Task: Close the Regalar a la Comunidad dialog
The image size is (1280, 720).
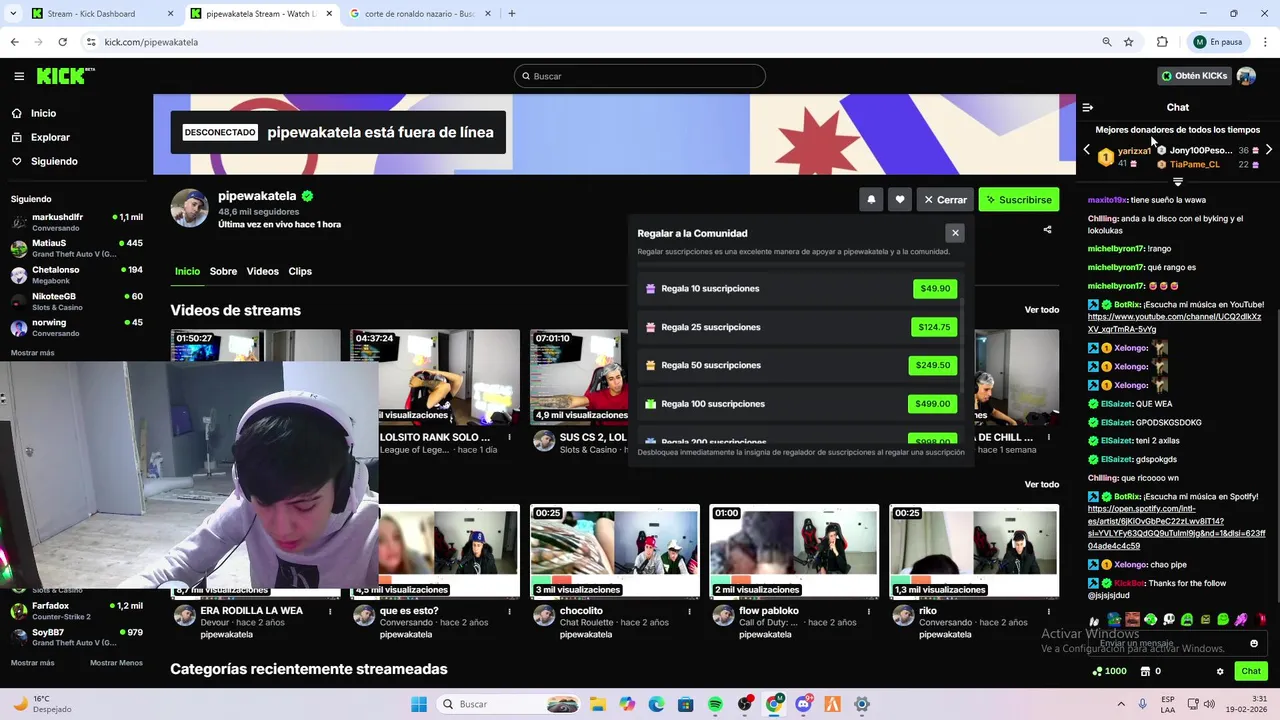Action: pos(955,233)
